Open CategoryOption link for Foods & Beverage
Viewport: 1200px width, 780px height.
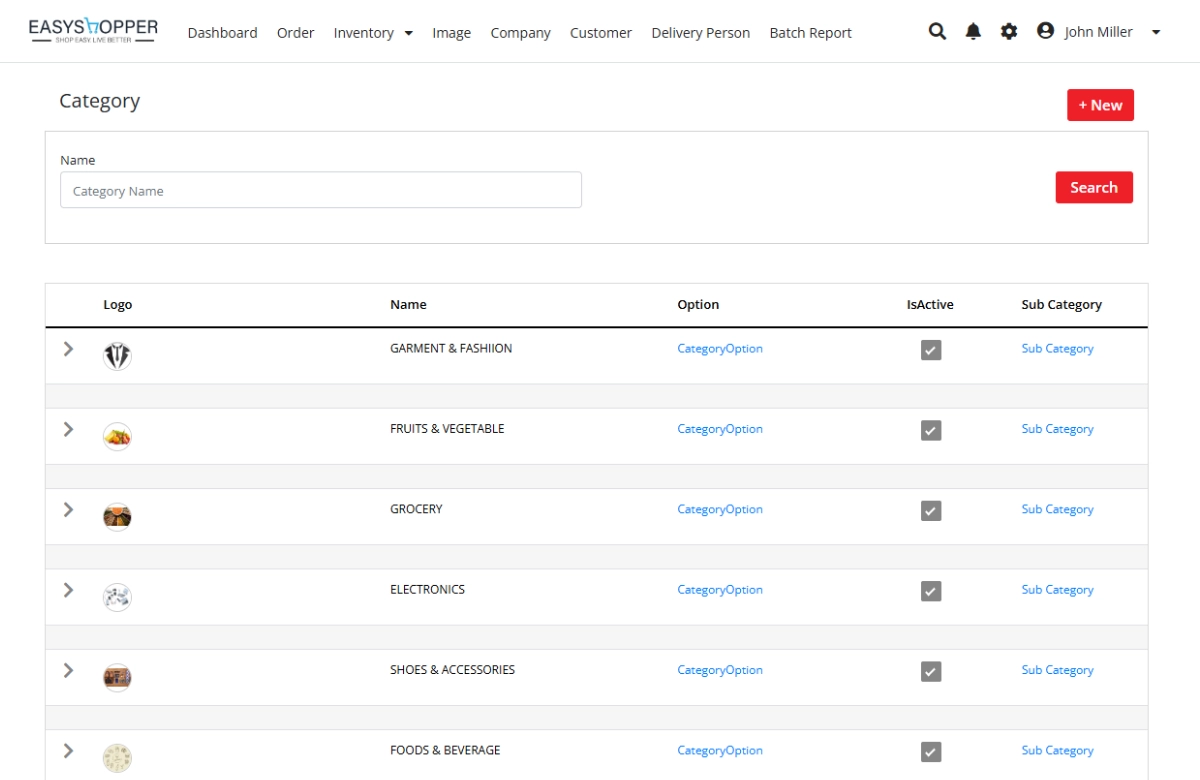click(x=719, y=751)
